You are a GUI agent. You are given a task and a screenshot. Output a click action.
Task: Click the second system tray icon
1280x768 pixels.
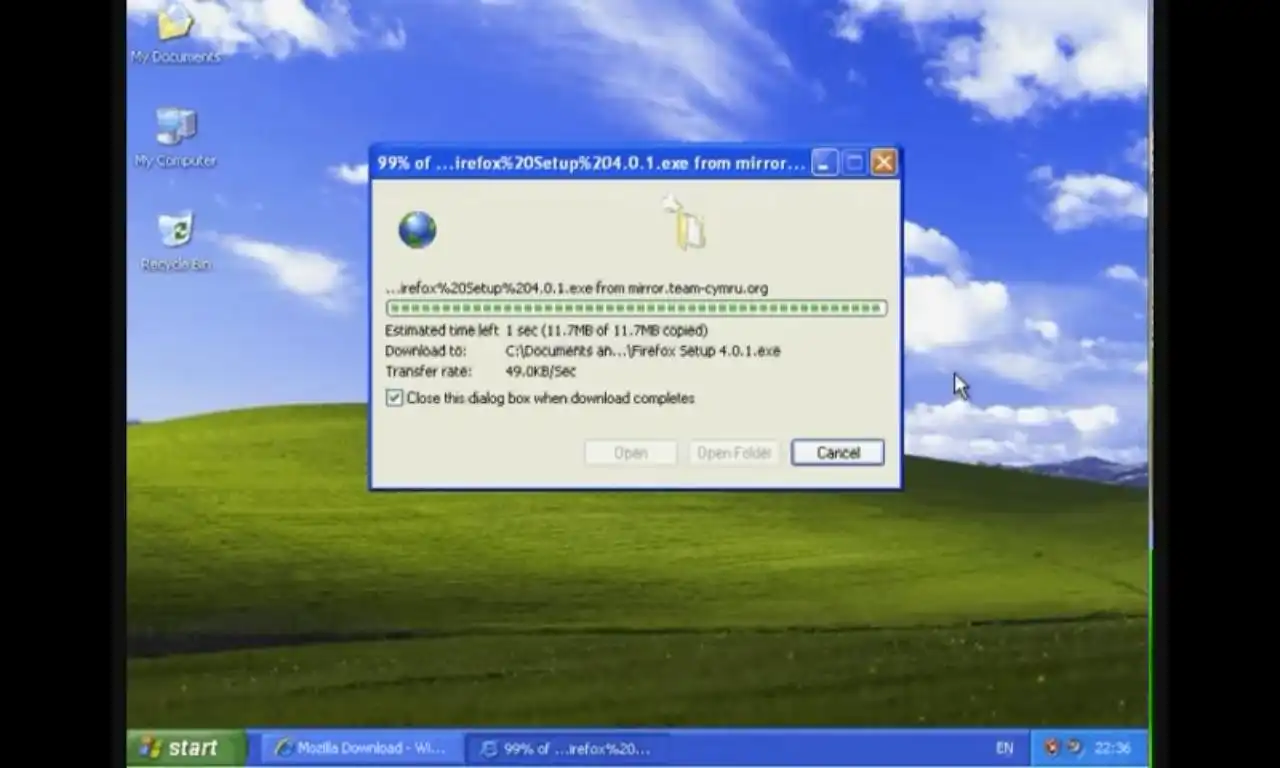point(1075,747)
